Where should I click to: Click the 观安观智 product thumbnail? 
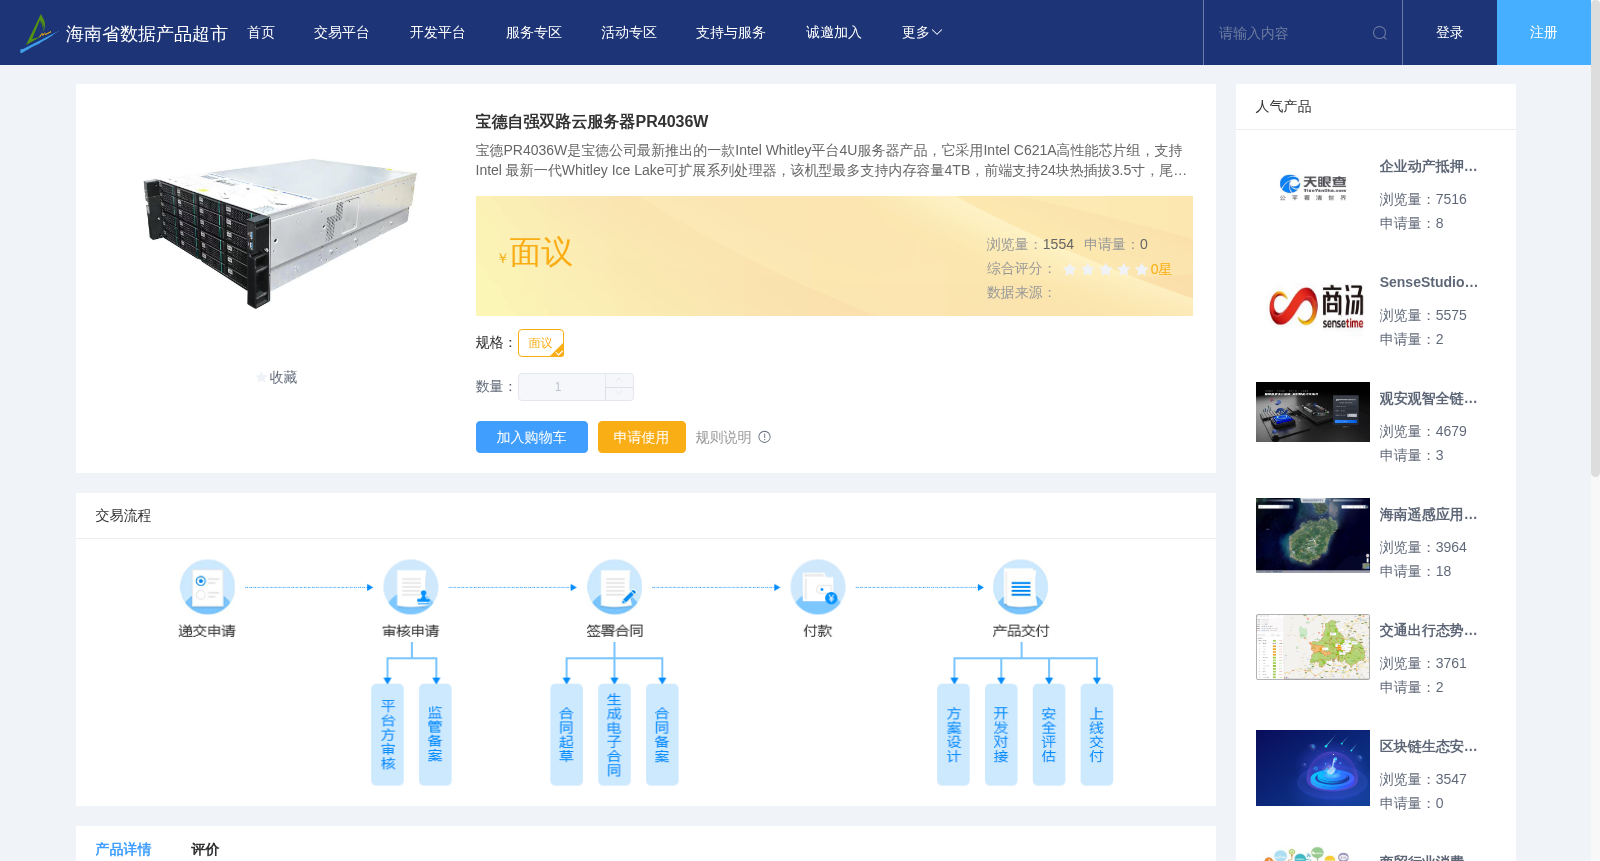pos(1313,412)
